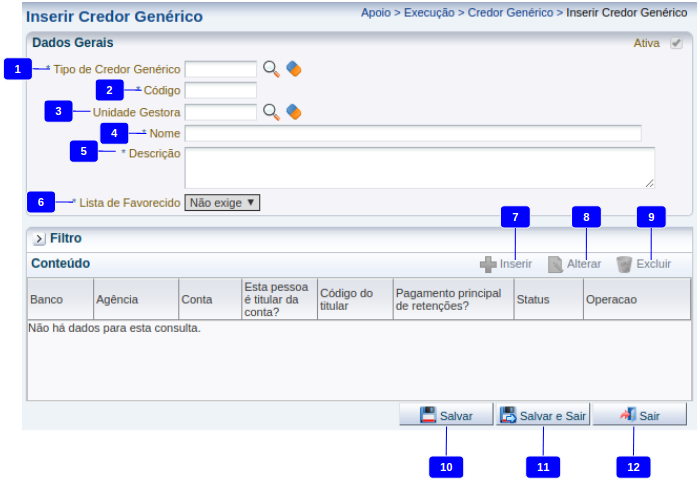Clear Unidade Gestora with the eraser icon
This screenshot has height=481, width=698.
293,112
